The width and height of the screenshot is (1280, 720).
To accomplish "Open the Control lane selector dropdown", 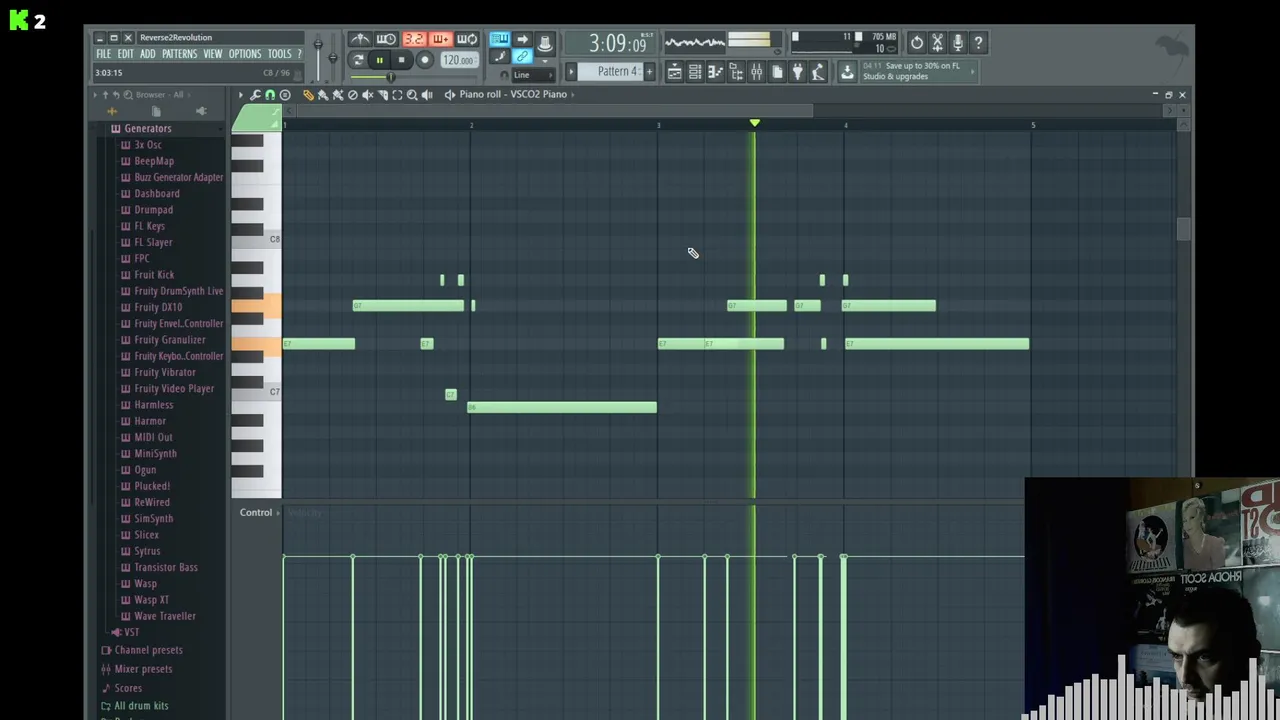I will [x=260, y=513].
